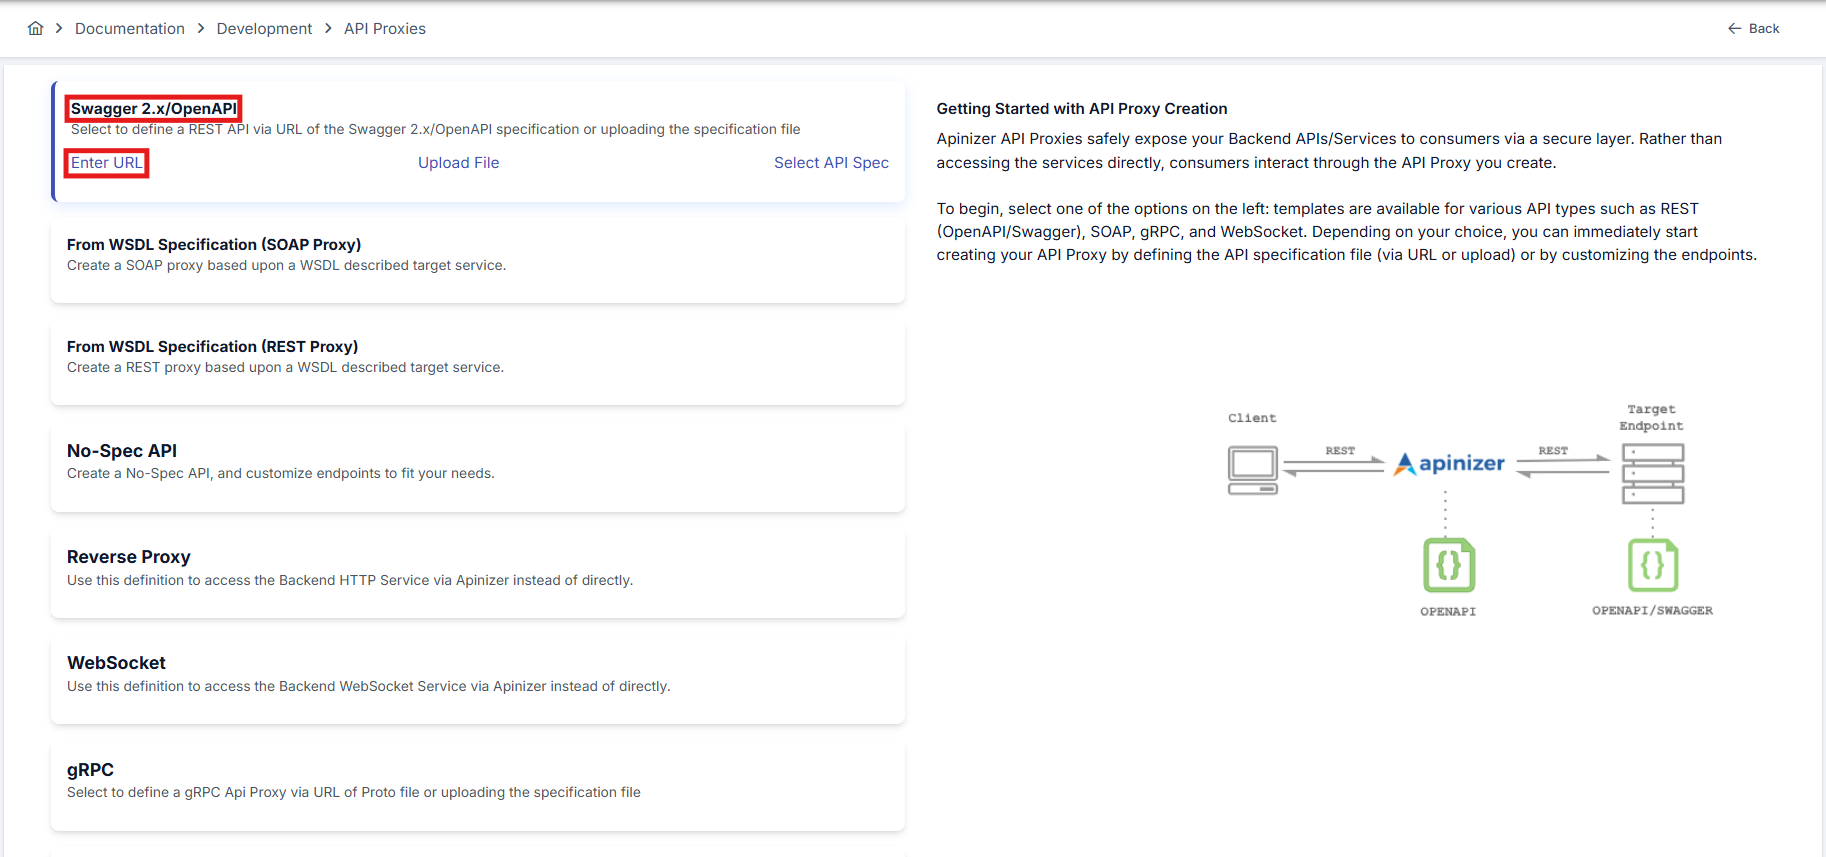1826x857 pixels.
Task: Click the Swagger description text about REST API via URL
Action: click(x=436, y=129)
